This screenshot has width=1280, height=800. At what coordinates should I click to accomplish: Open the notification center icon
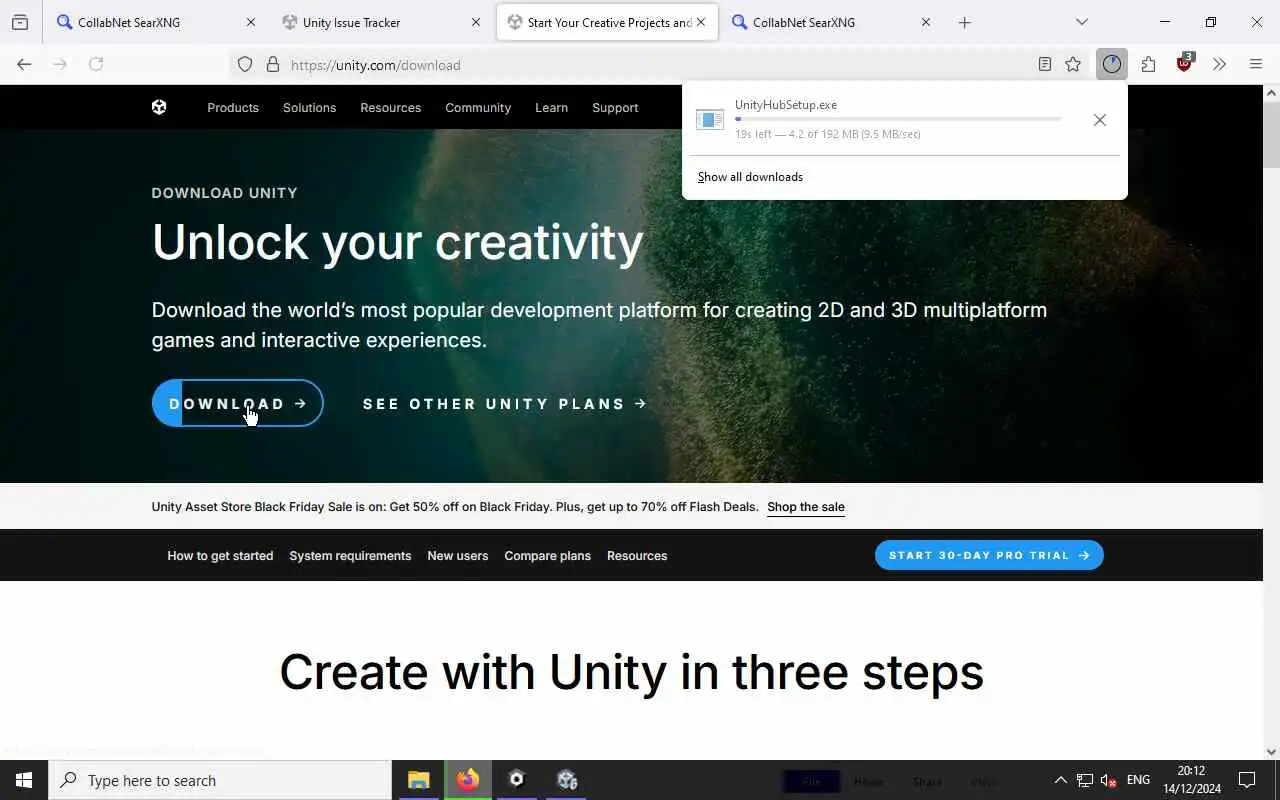point(1247,780)
